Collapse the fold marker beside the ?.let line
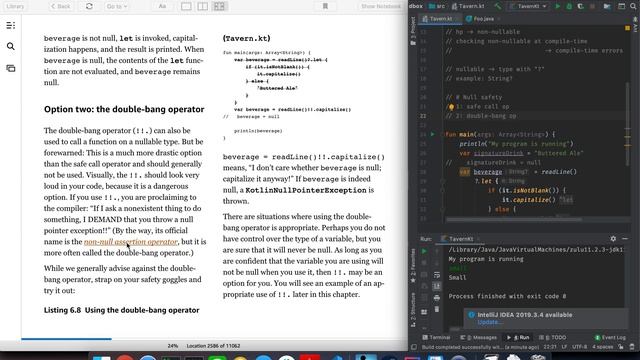The height and width of the screenshot is (360, 640). tap(442, 181)
